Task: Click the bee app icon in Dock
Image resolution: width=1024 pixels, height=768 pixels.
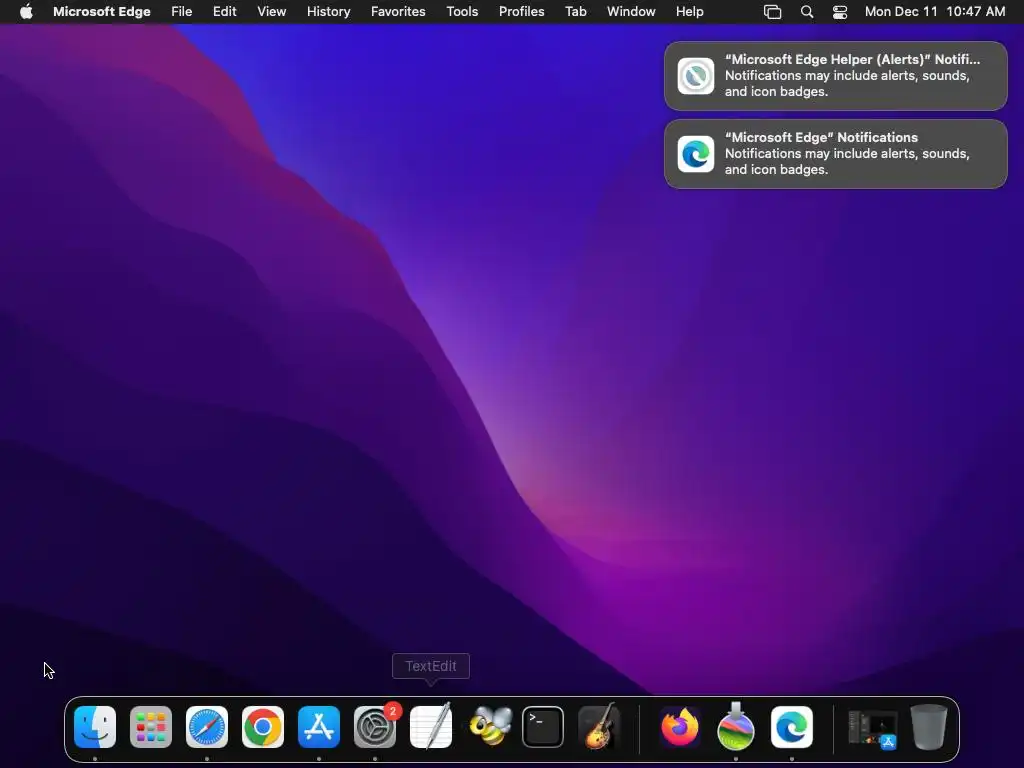Action: [x=490, y=727]
